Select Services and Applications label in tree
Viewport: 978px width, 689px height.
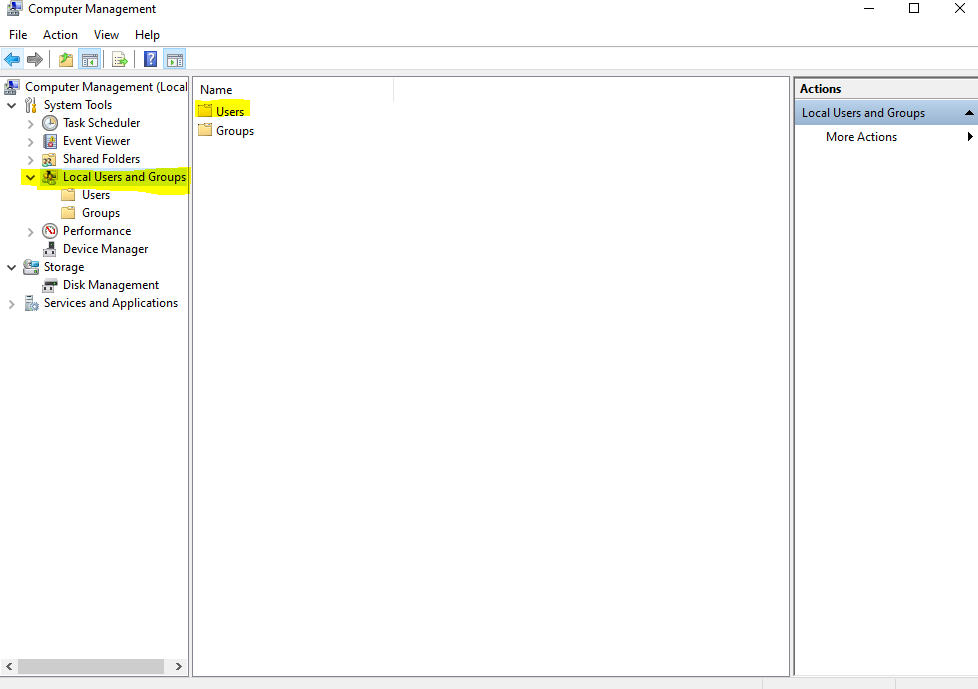coord(110,303)
